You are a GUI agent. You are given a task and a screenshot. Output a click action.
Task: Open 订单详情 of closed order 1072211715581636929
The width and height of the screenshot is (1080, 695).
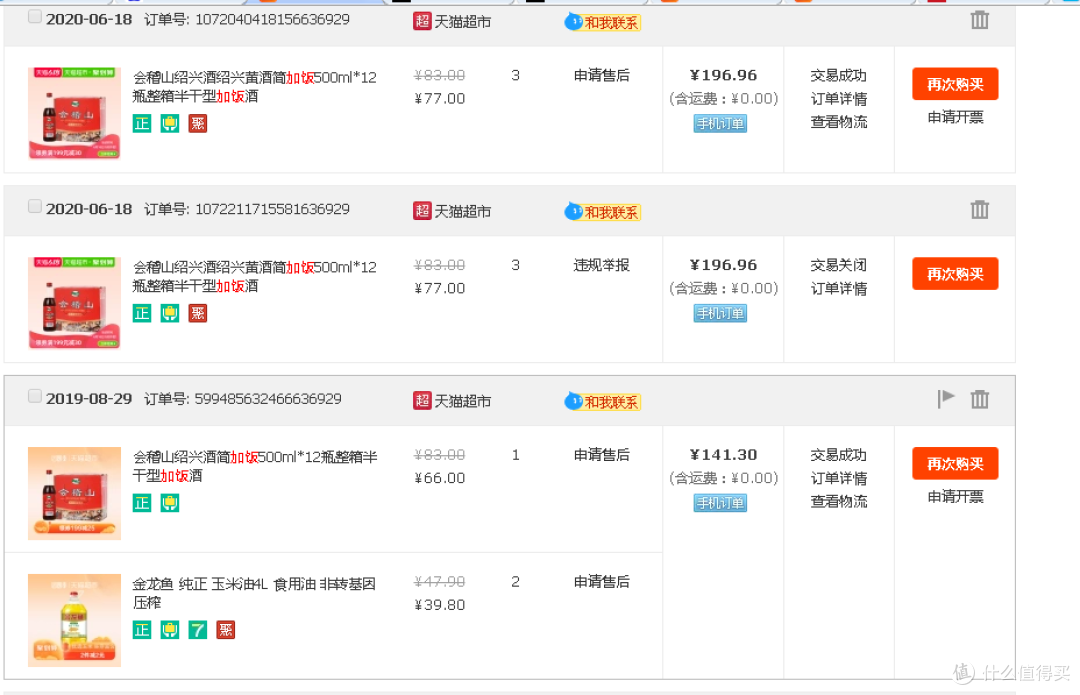(838, 289)
